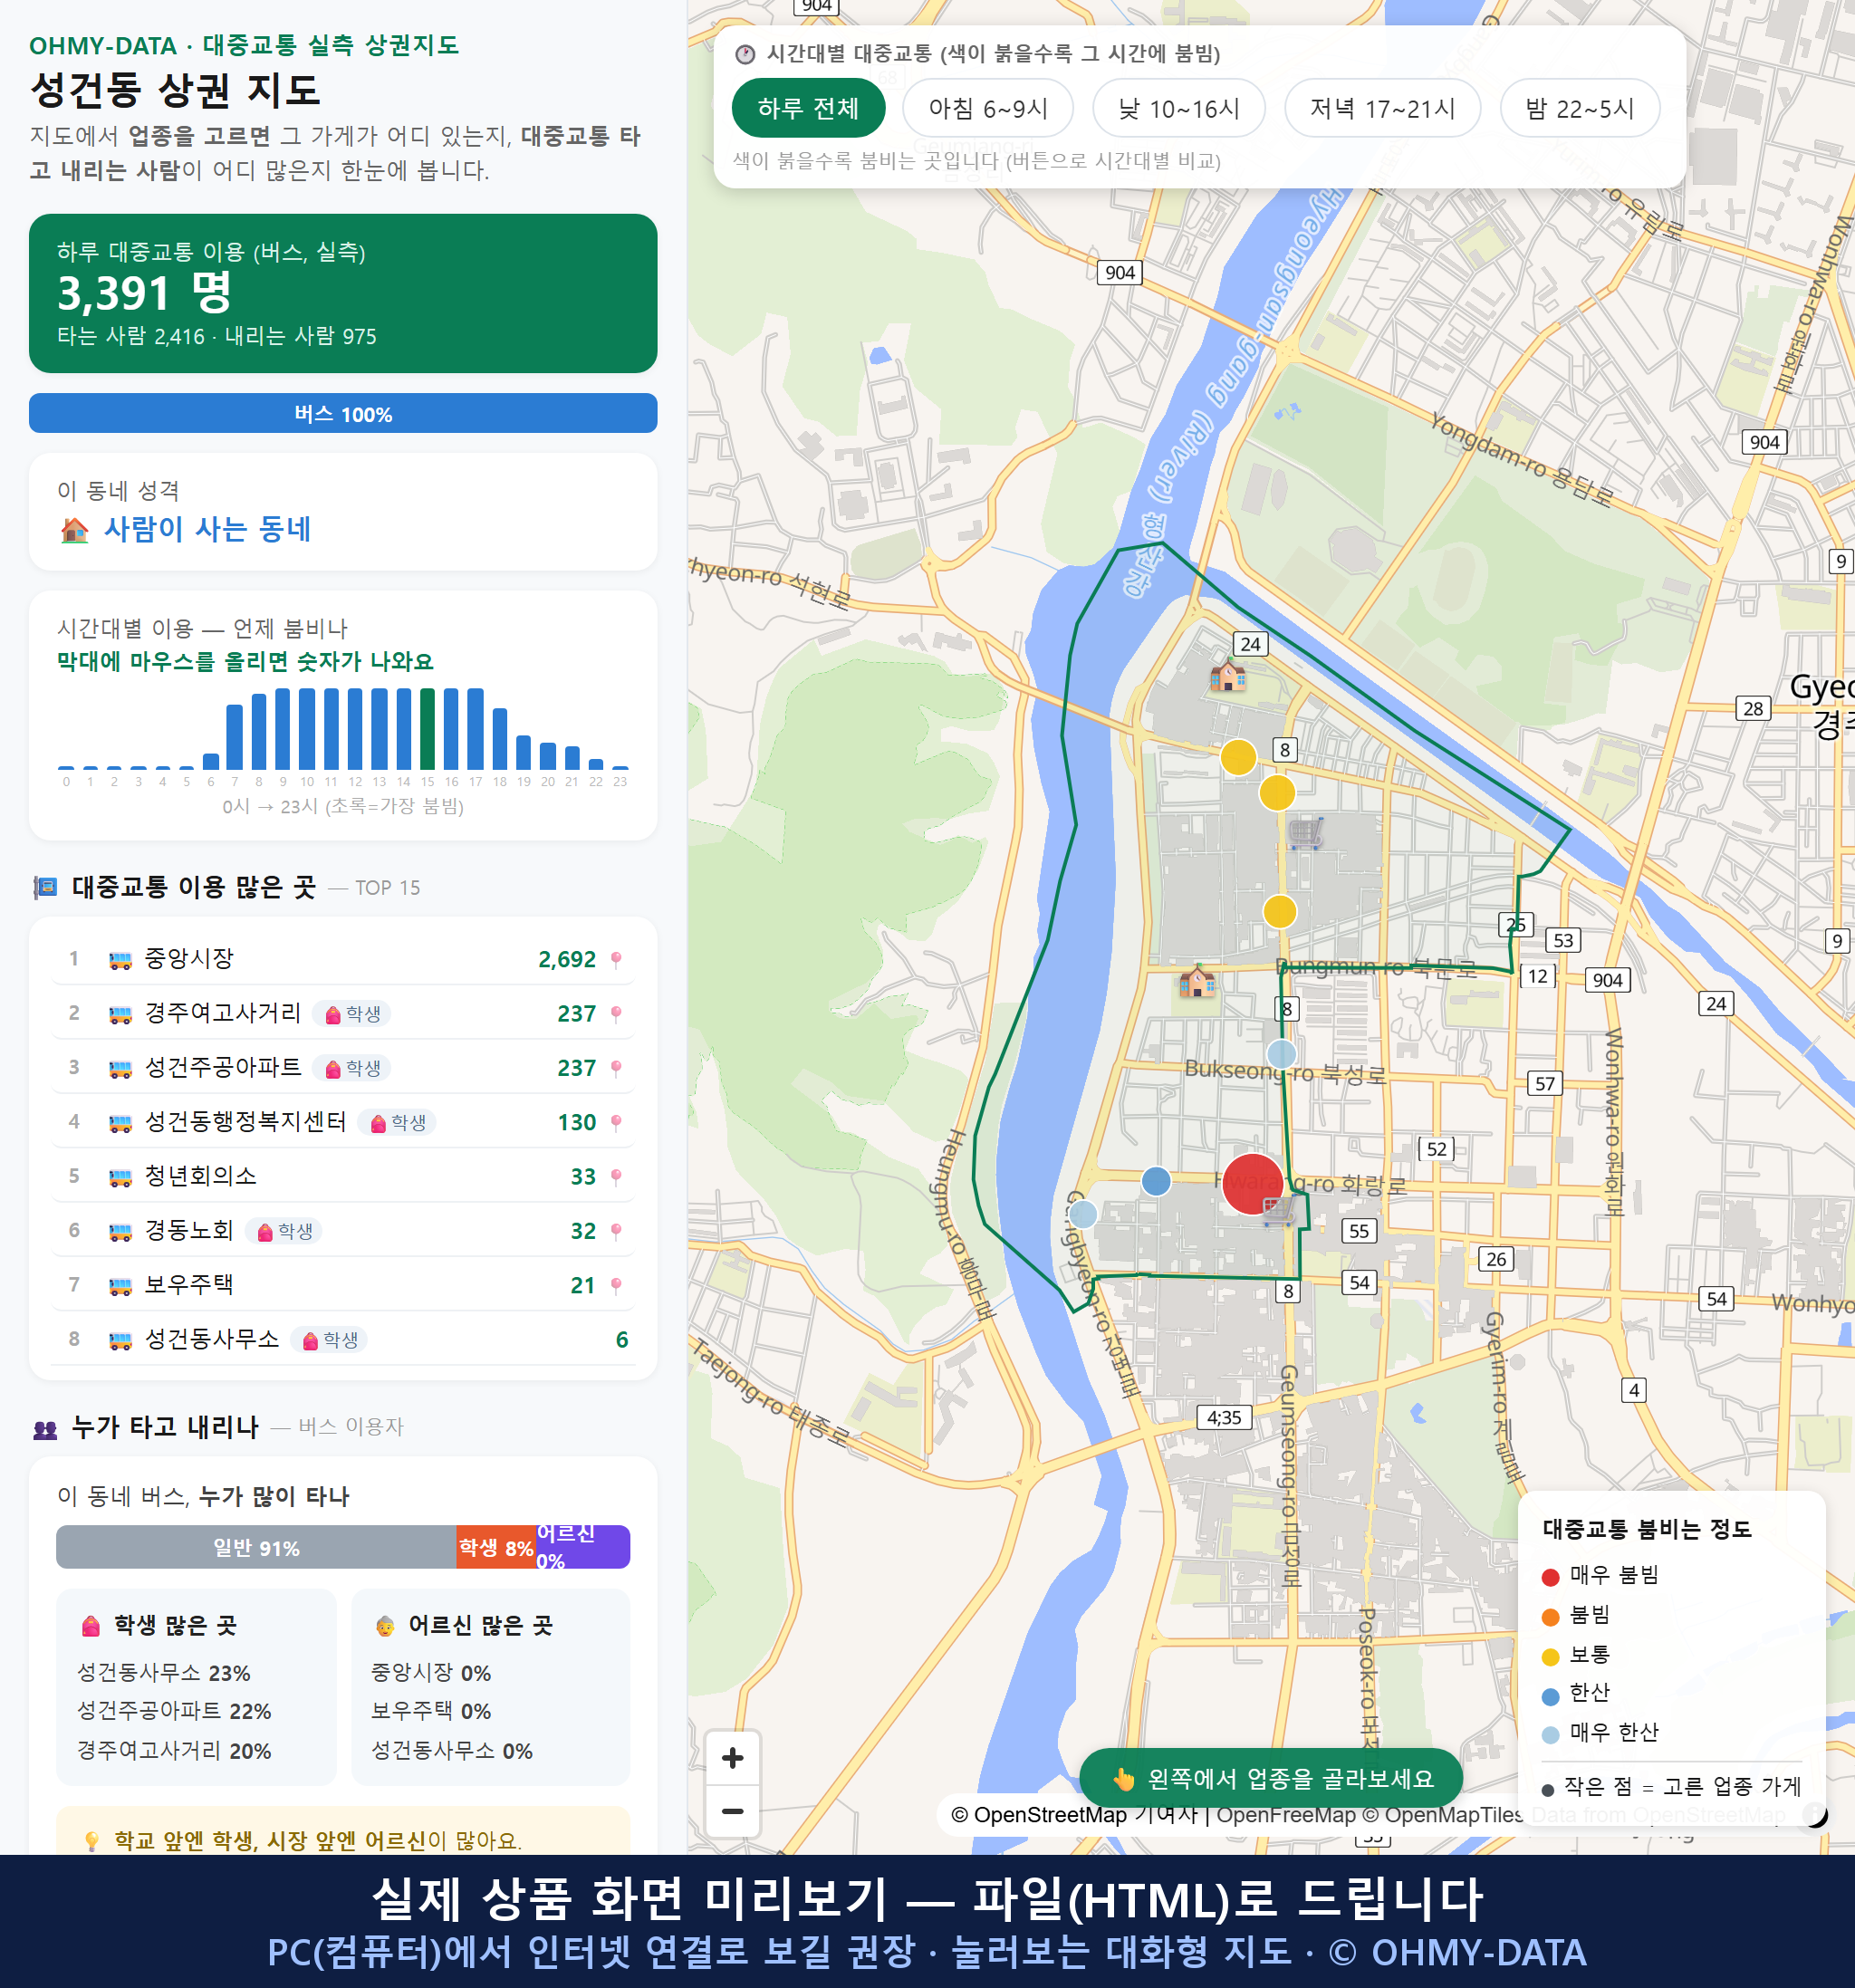
Task: Click the 2,692 rider count value
Action: coord(567,960)
